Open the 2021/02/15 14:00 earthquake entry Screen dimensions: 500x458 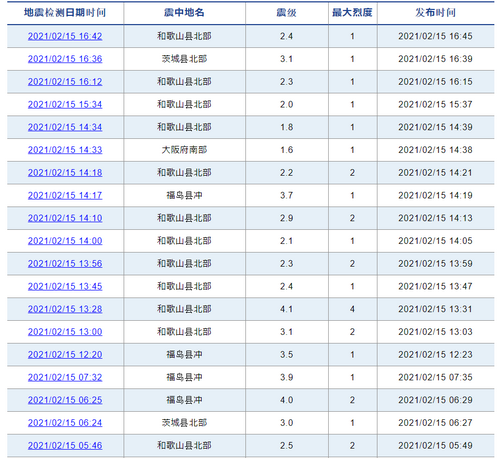(65, 241)
